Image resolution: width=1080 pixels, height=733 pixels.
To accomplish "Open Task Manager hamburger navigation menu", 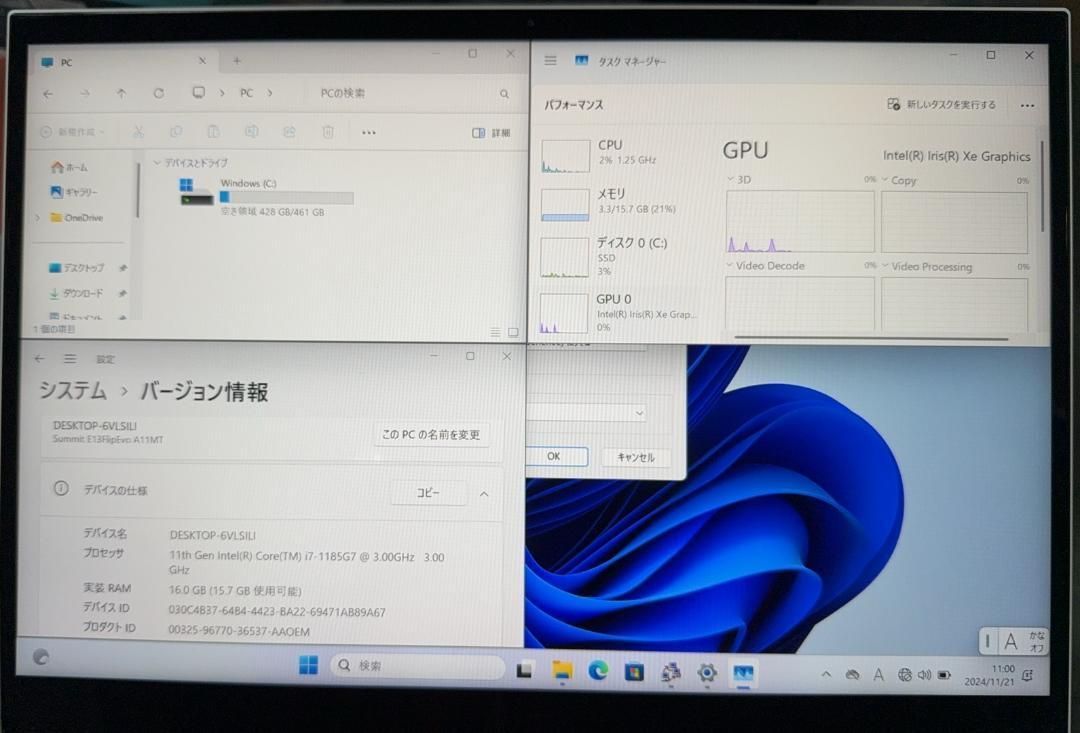I will (x=550, y=61).
